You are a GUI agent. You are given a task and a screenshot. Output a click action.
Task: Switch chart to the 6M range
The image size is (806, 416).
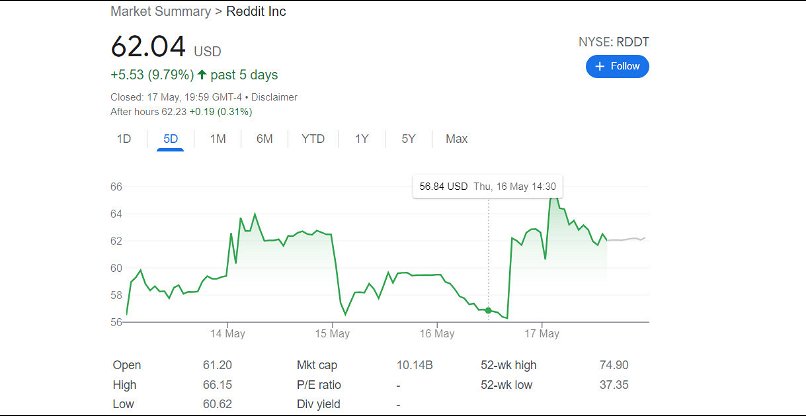(264, 139)
